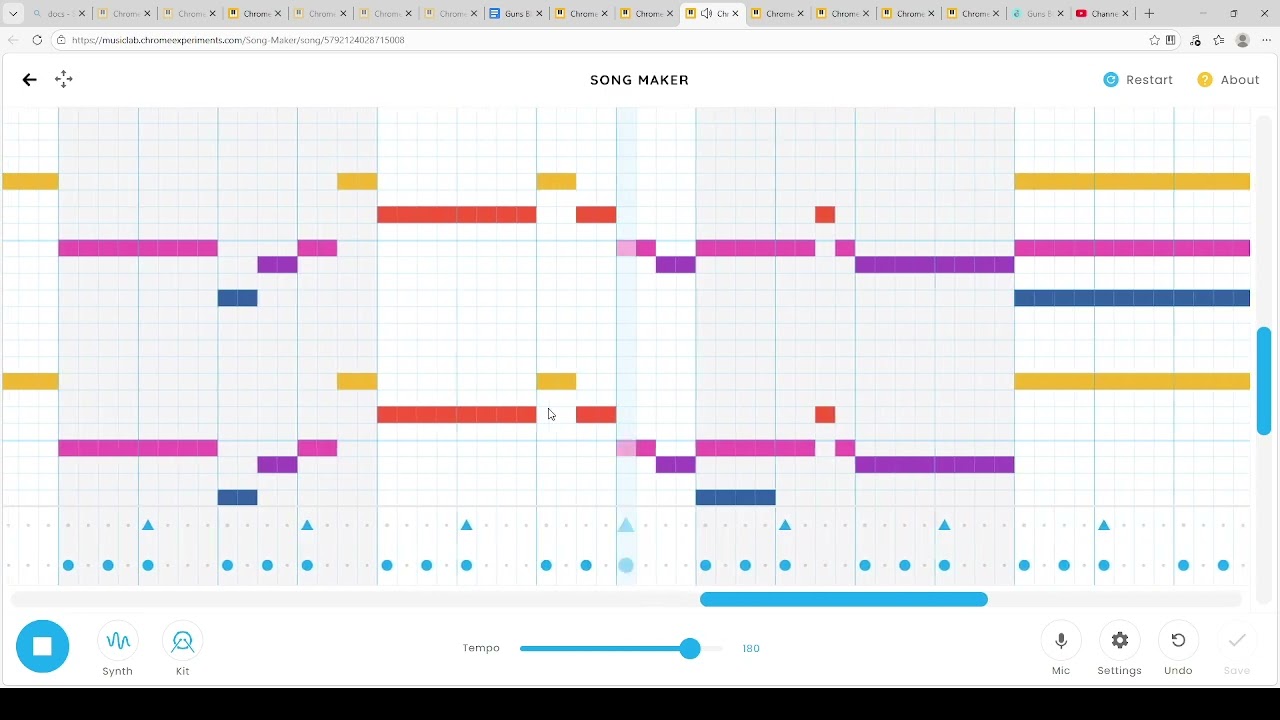Open a new browser tab with plus
1280x720 pixels.
click(1149, 14)
